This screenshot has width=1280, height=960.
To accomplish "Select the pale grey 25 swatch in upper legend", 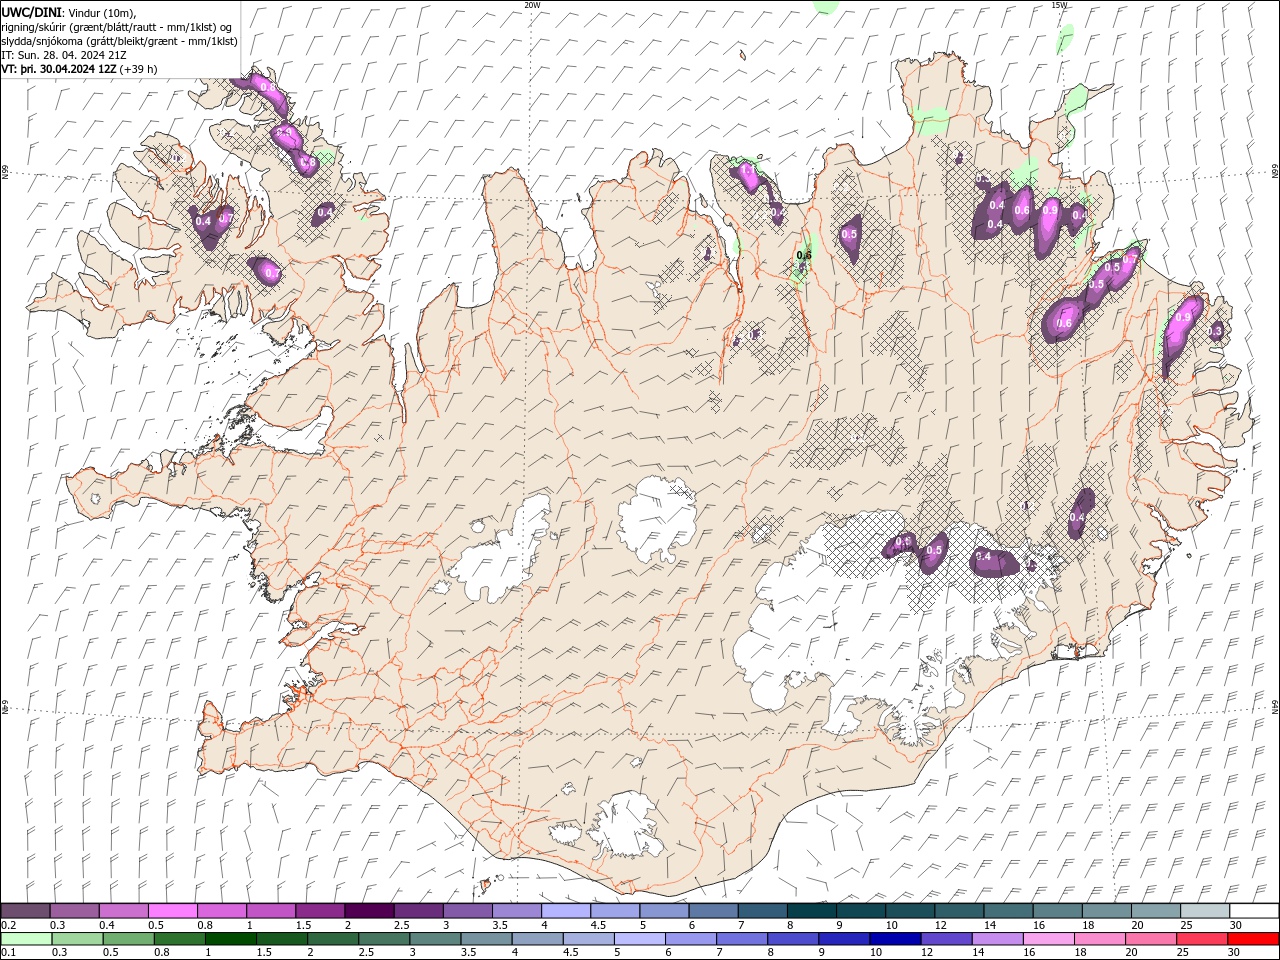I will (1206, 911).
